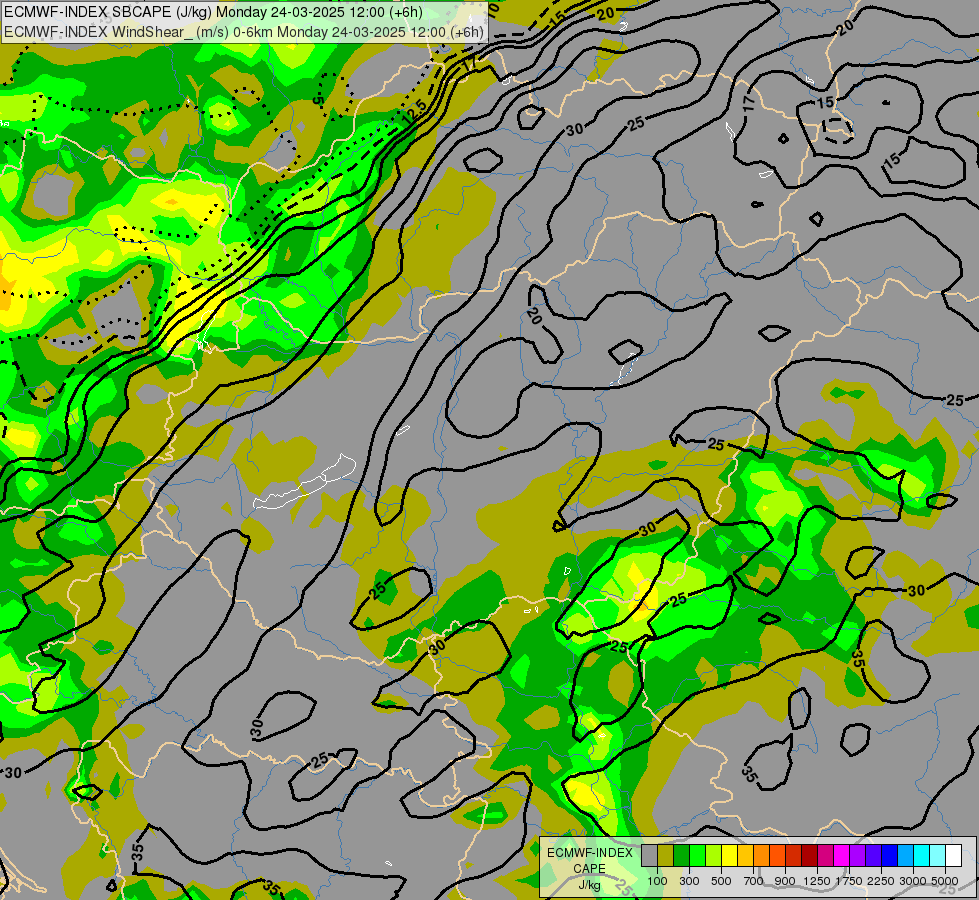979x900 pixels.
Task: Click the legend value 900
Action: point(785,881)
